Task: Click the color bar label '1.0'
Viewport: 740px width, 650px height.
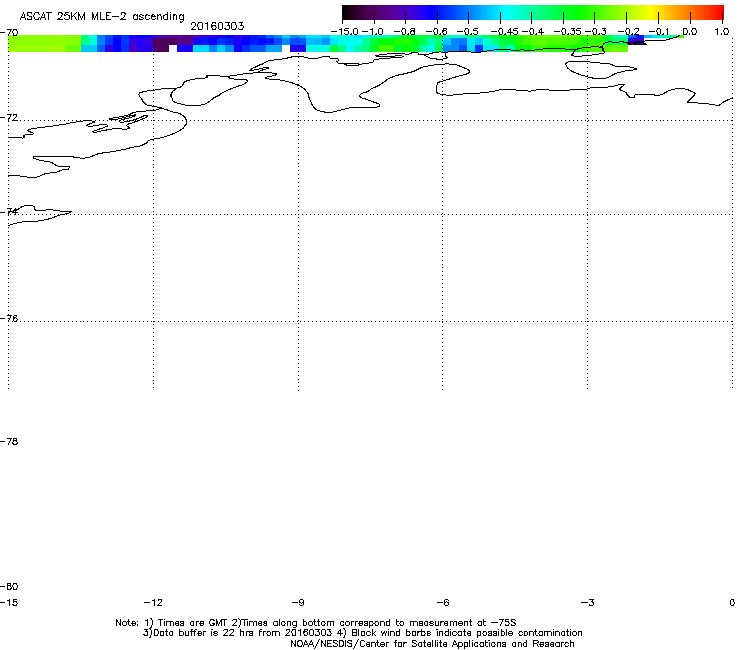Action: (x=721, y=32)
